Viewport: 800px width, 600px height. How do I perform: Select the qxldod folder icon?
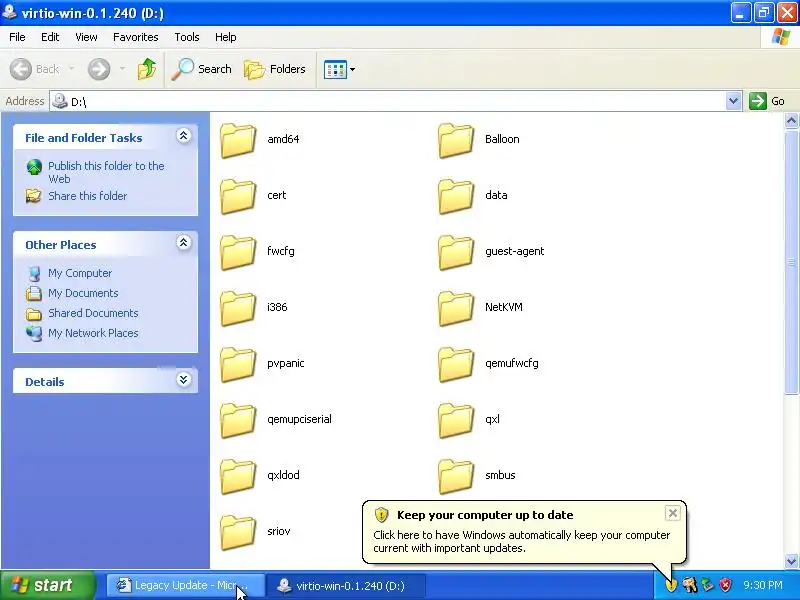238,477
